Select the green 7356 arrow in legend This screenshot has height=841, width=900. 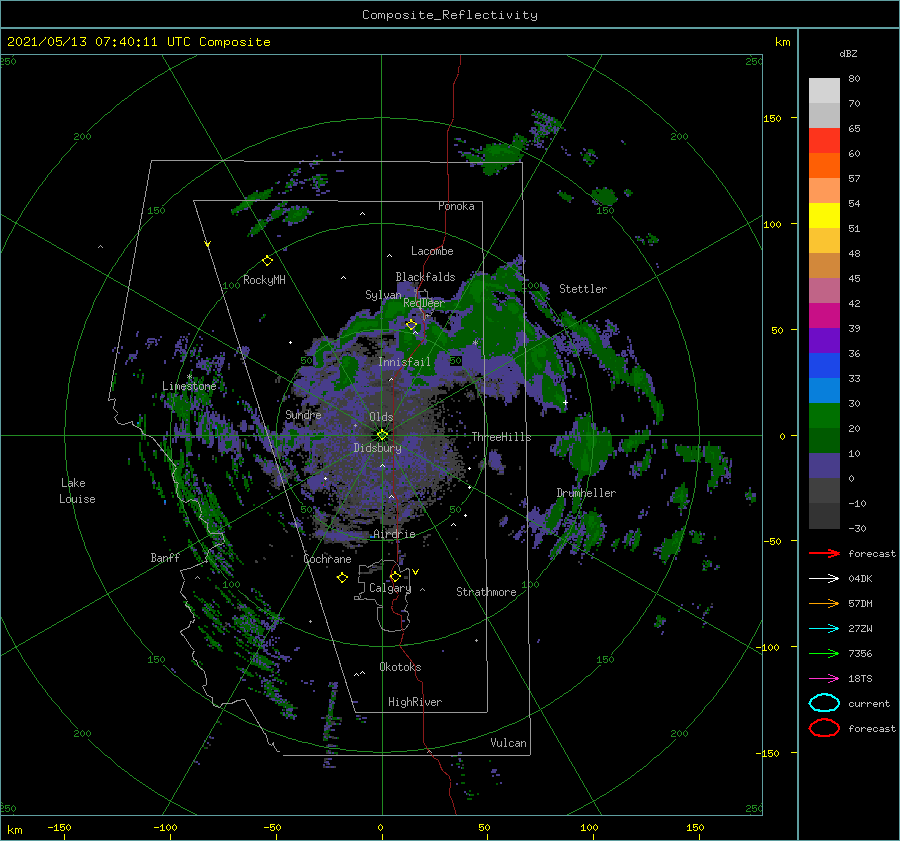824,653
